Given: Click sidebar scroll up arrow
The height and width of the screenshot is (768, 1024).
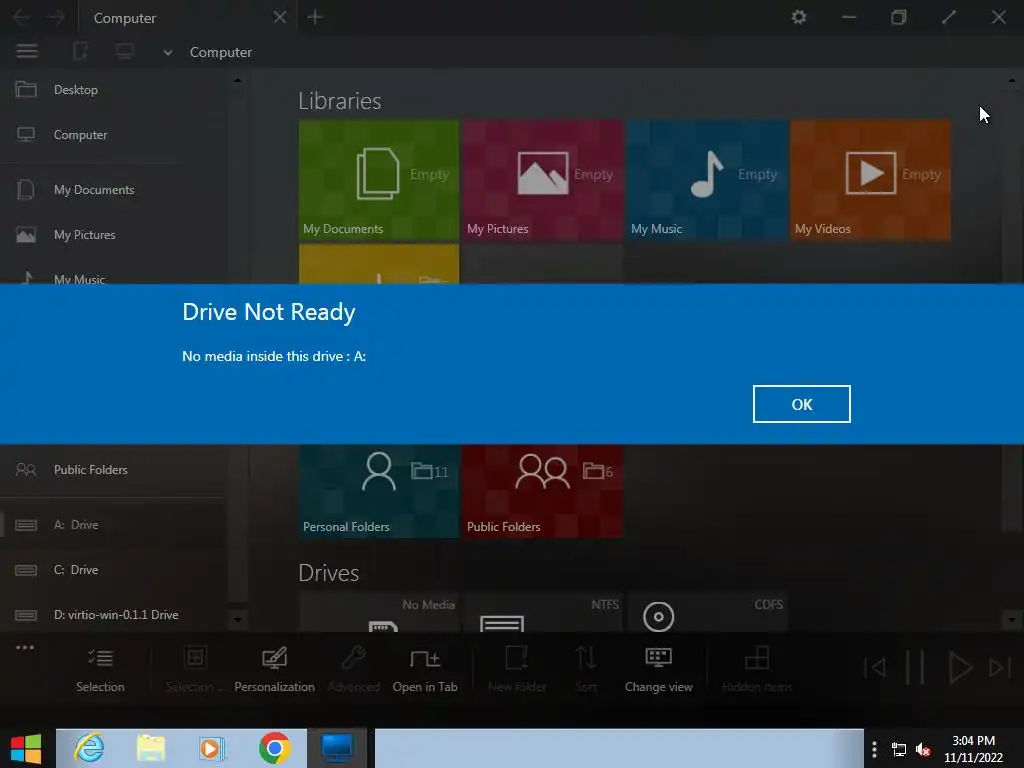Looking at the screenshot, I should (x=238, y=80).
